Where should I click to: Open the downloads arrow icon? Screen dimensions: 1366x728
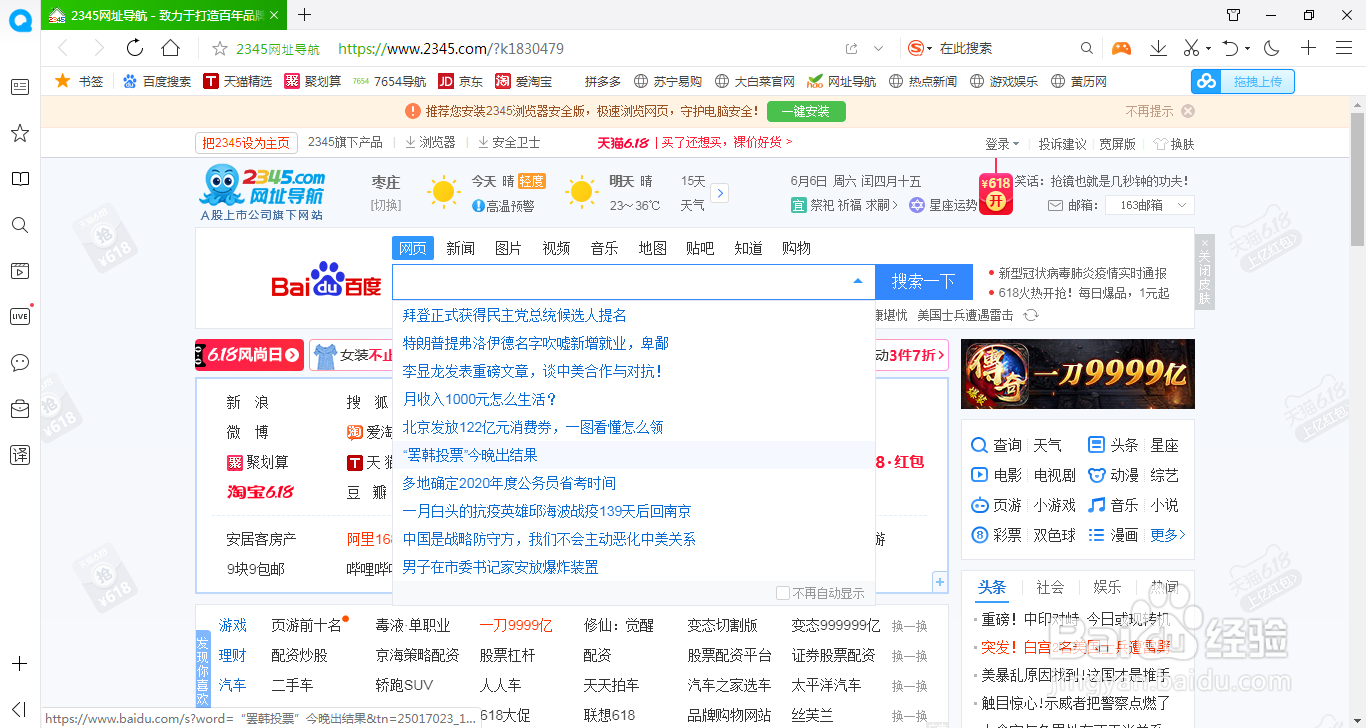1158,48
